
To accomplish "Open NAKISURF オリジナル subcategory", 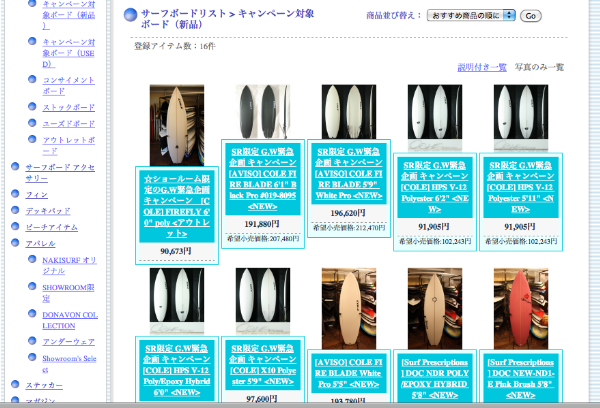I will pos(69,265).
